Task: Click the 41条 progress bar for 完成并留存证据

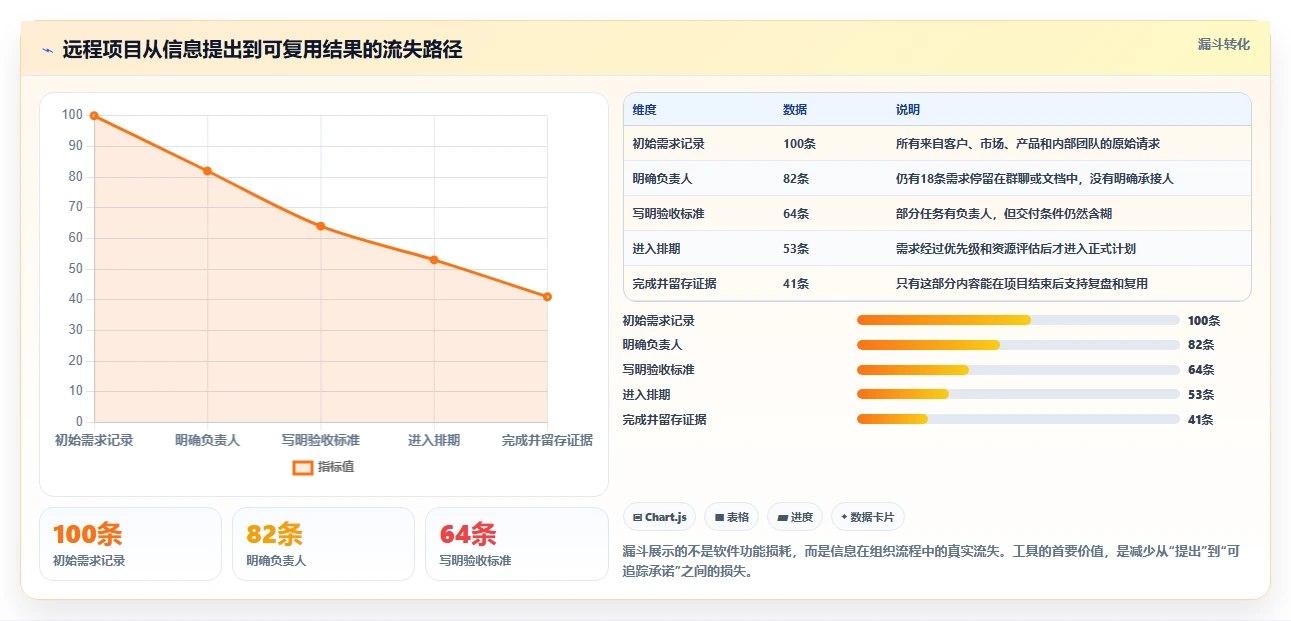Action: (x=1018, y=420)
